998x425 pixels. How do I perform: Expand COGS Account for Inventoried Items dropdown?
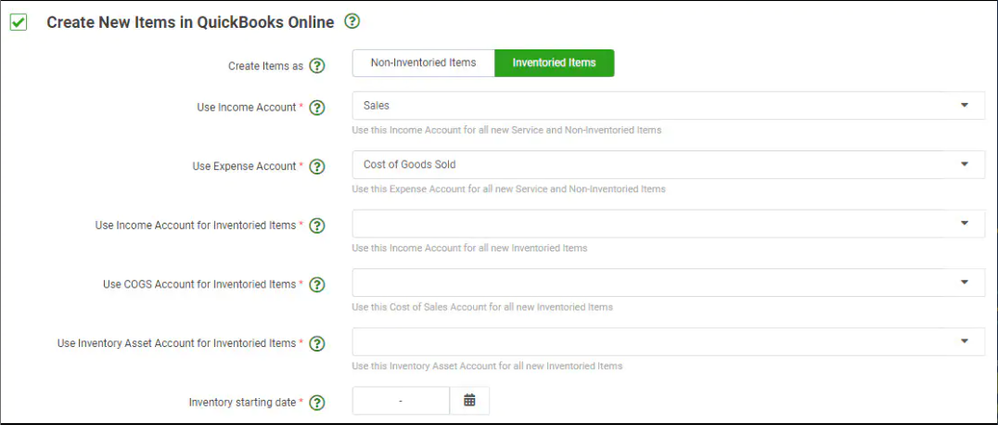(x=667, y=282)
